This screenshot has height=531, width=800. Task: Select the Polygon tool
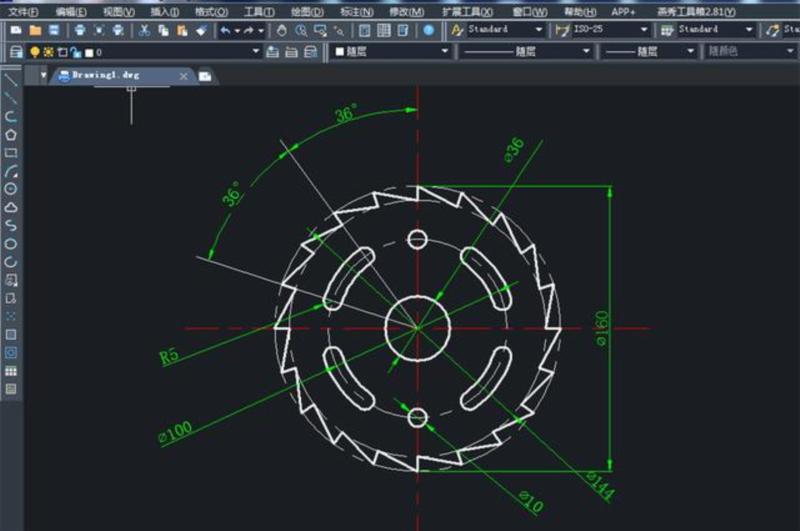pos(11,135)
